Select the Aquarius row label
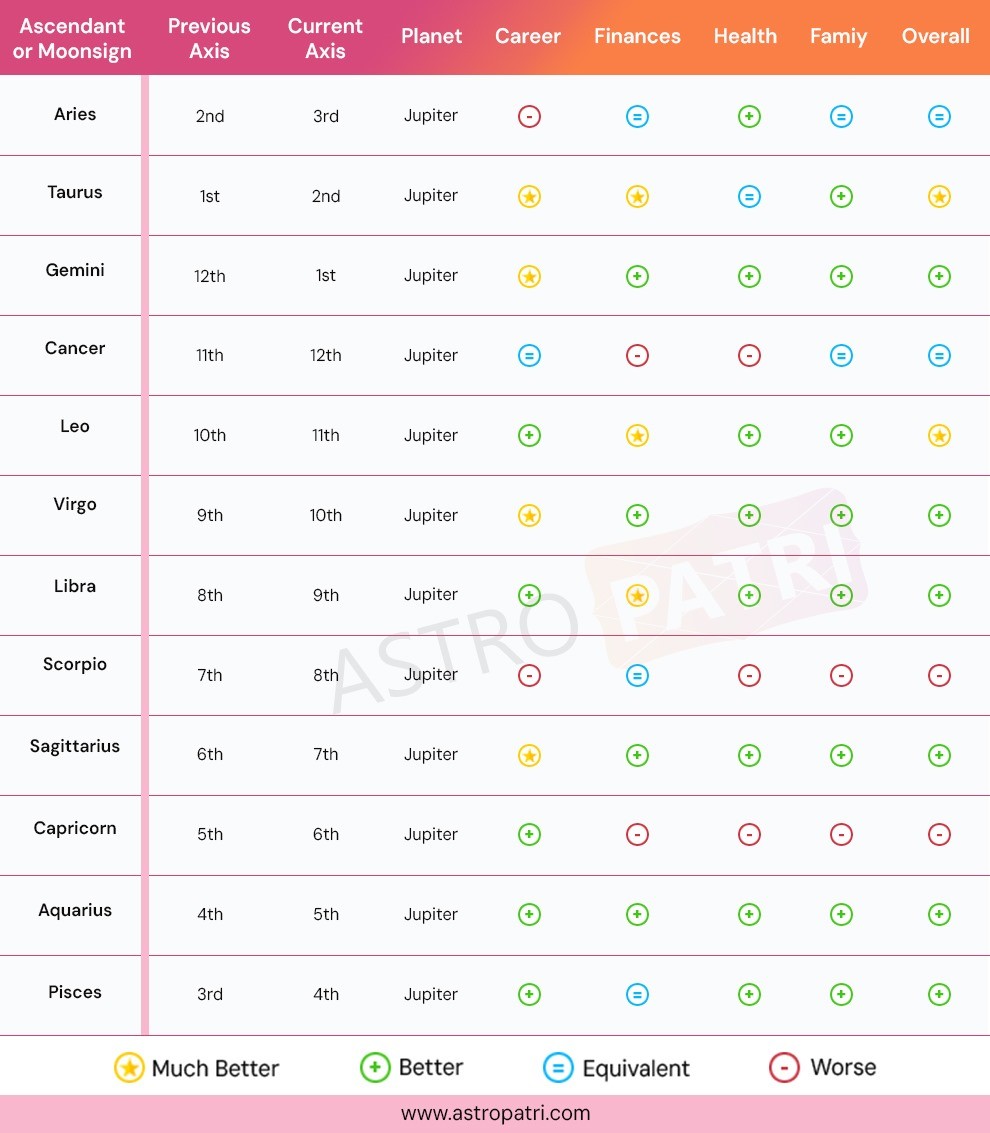Viewport: 990px width, 1133px height. [74, 910]
